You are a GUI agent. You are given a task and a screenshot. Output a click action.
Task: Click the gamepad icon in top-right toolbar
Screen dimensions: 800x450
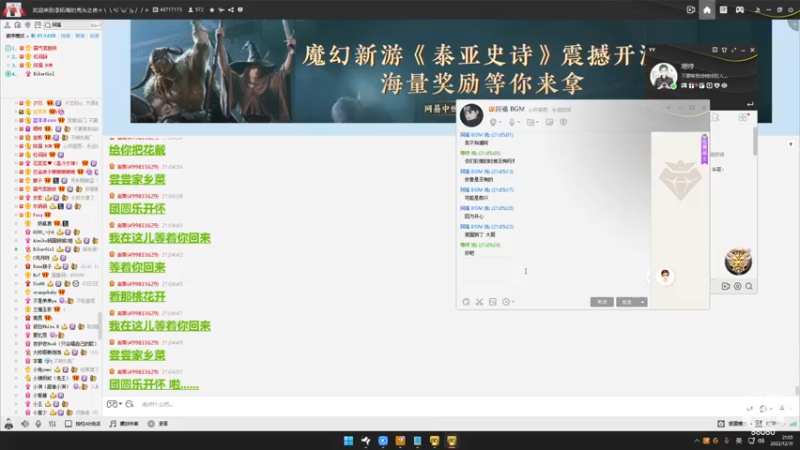(740, 10)
